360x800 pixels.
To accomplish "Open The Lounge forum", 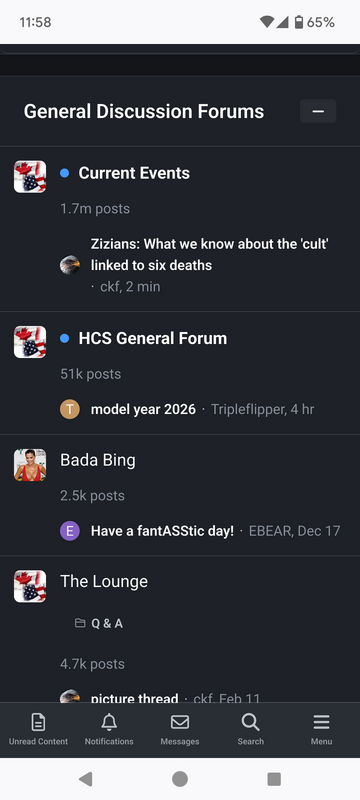I will [104, 582].
